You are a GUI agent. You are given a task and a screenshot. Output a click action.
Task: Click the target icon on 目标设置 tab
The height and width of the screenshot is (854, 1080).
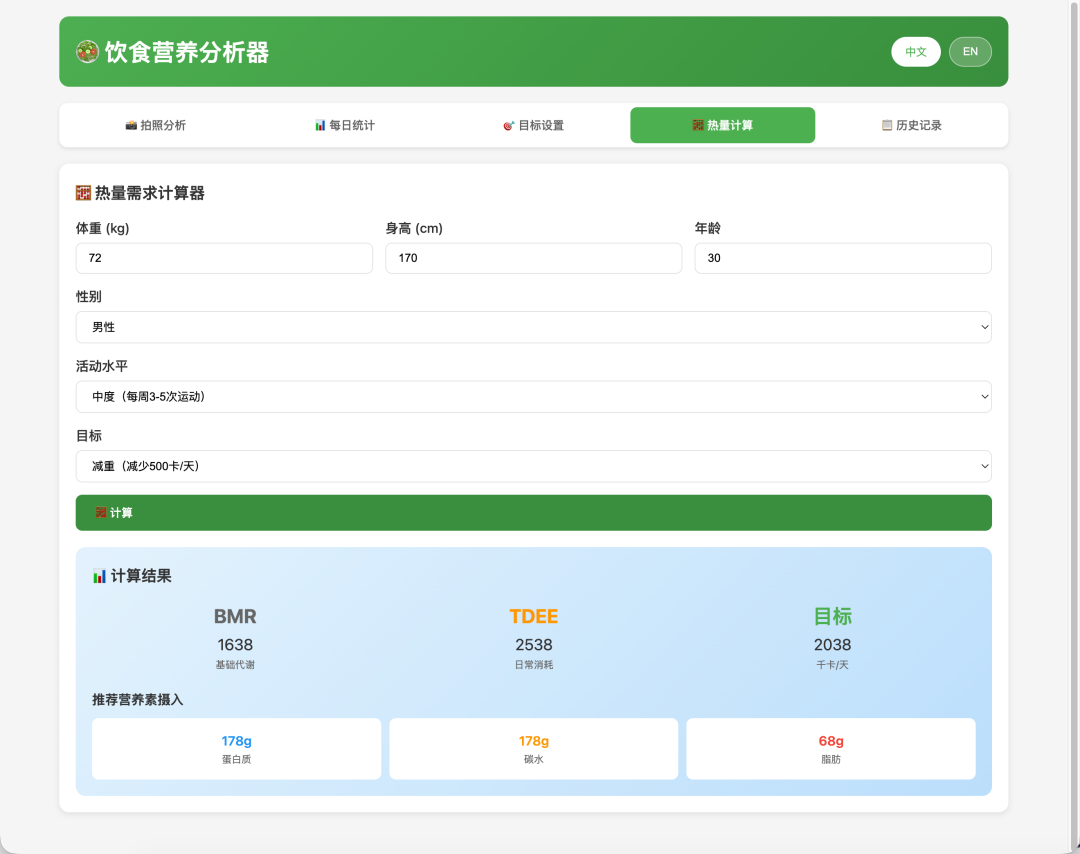[509, 125]
